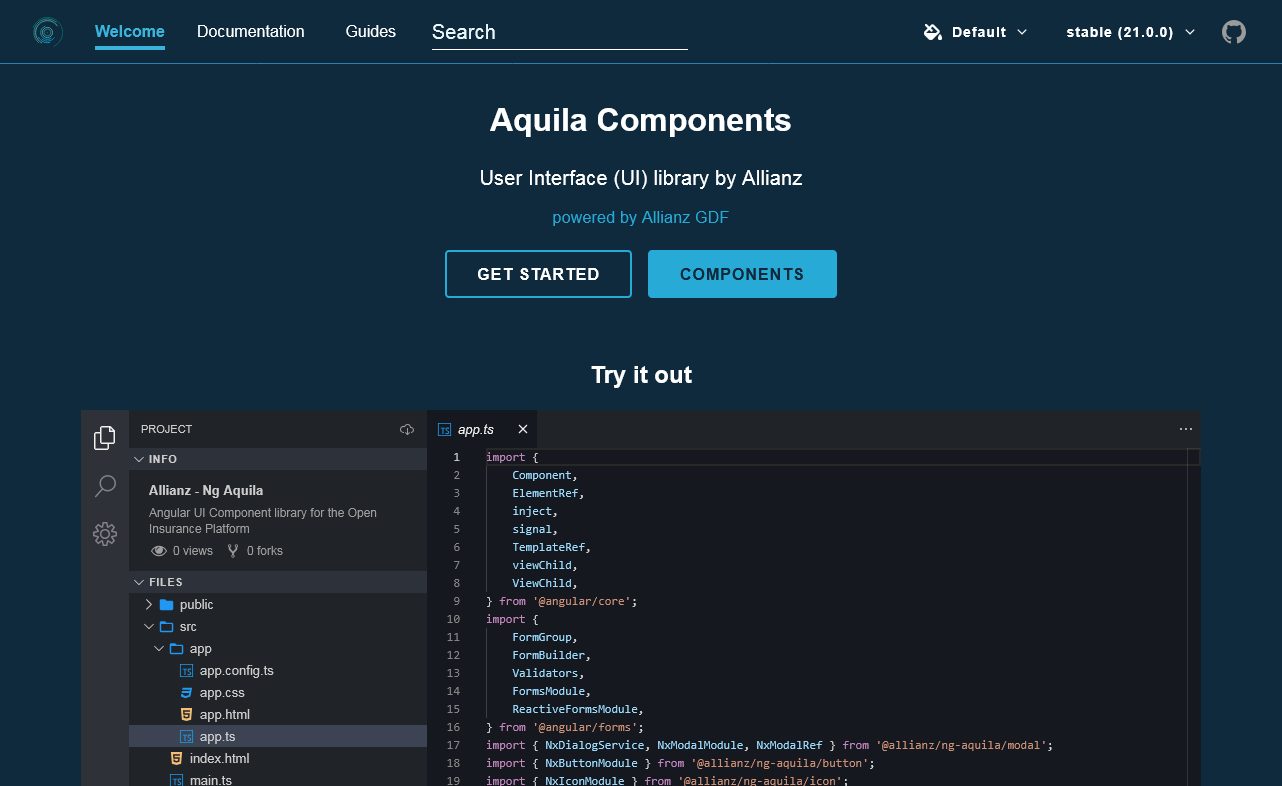Open the editor's three-dot more menu
The height and width of the screenshot is (786, 1282).
point(1186,429)
